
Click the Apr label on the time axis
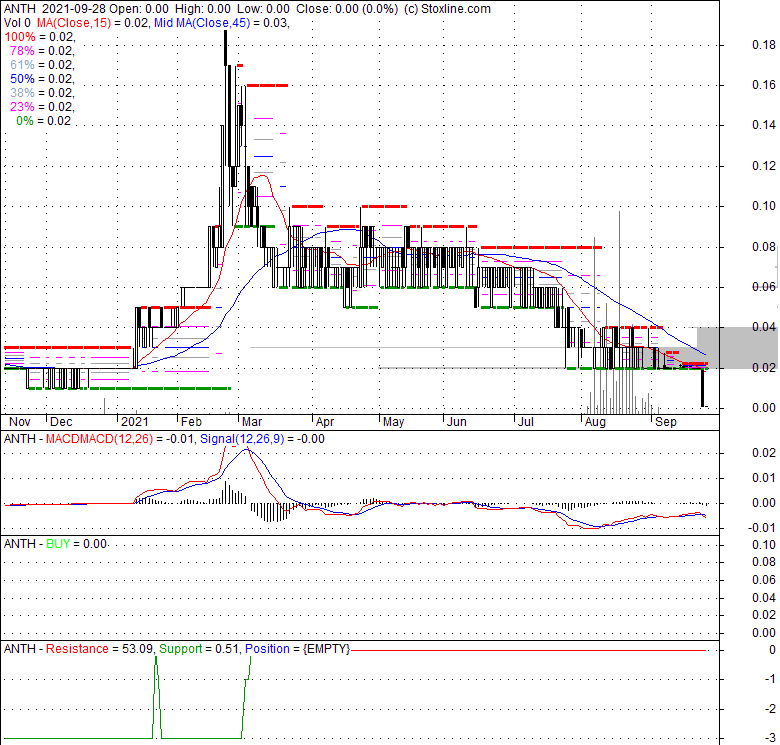325,422
